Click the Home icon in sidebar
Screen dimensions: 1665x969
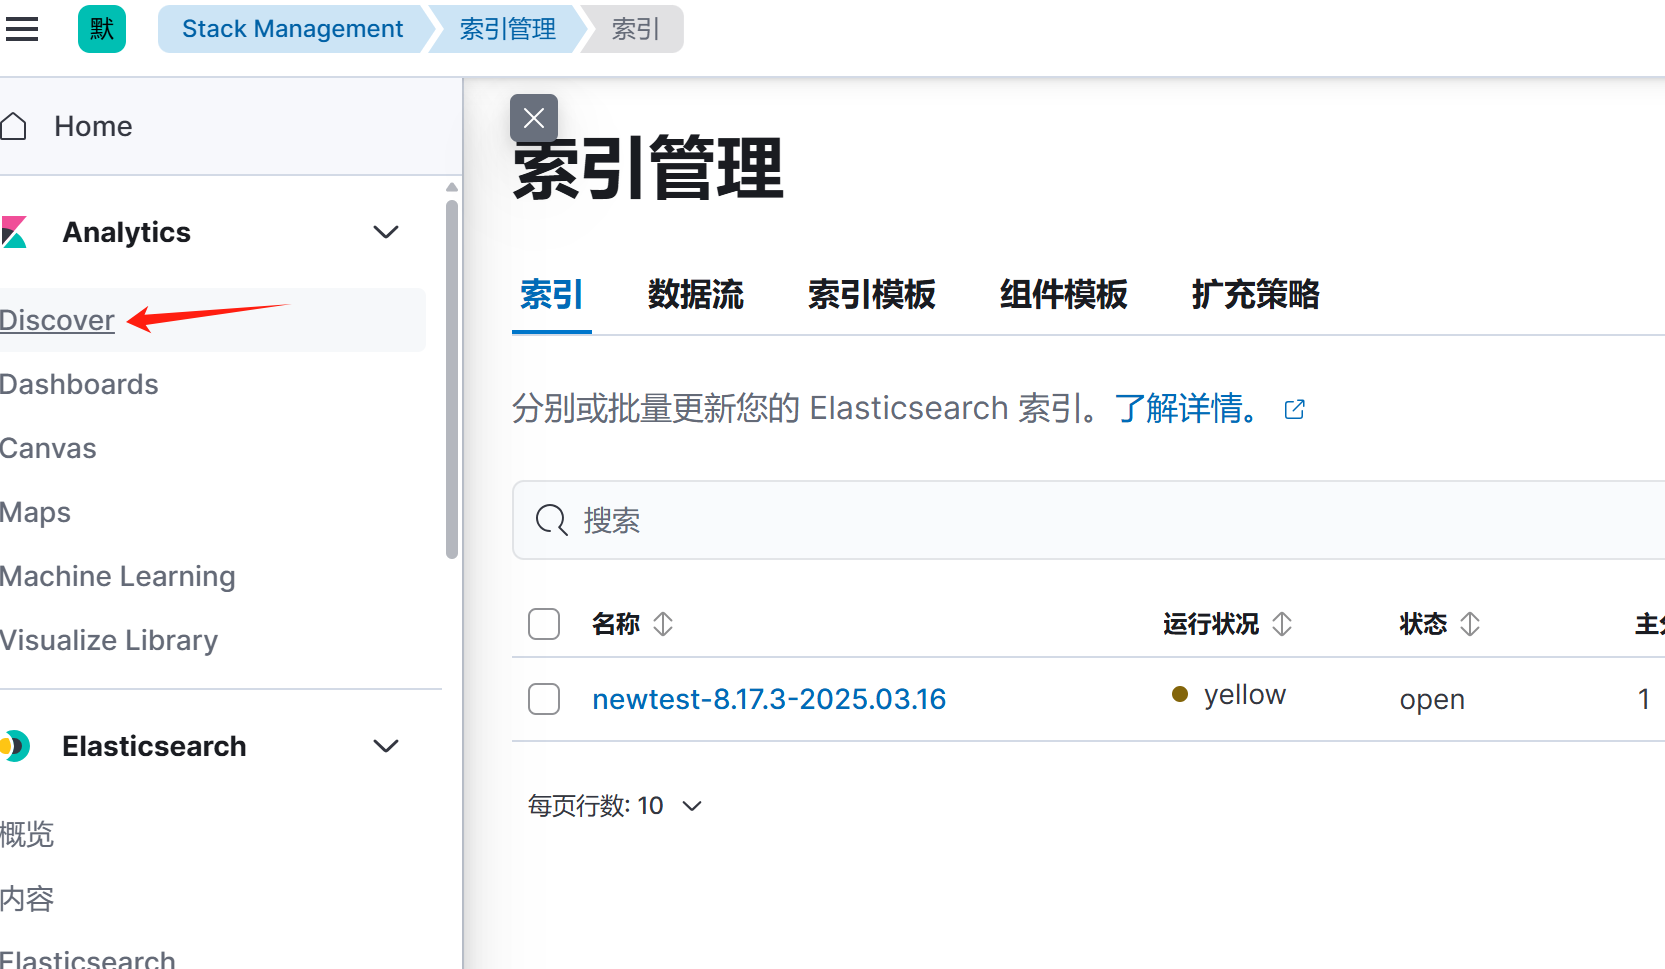14,126
